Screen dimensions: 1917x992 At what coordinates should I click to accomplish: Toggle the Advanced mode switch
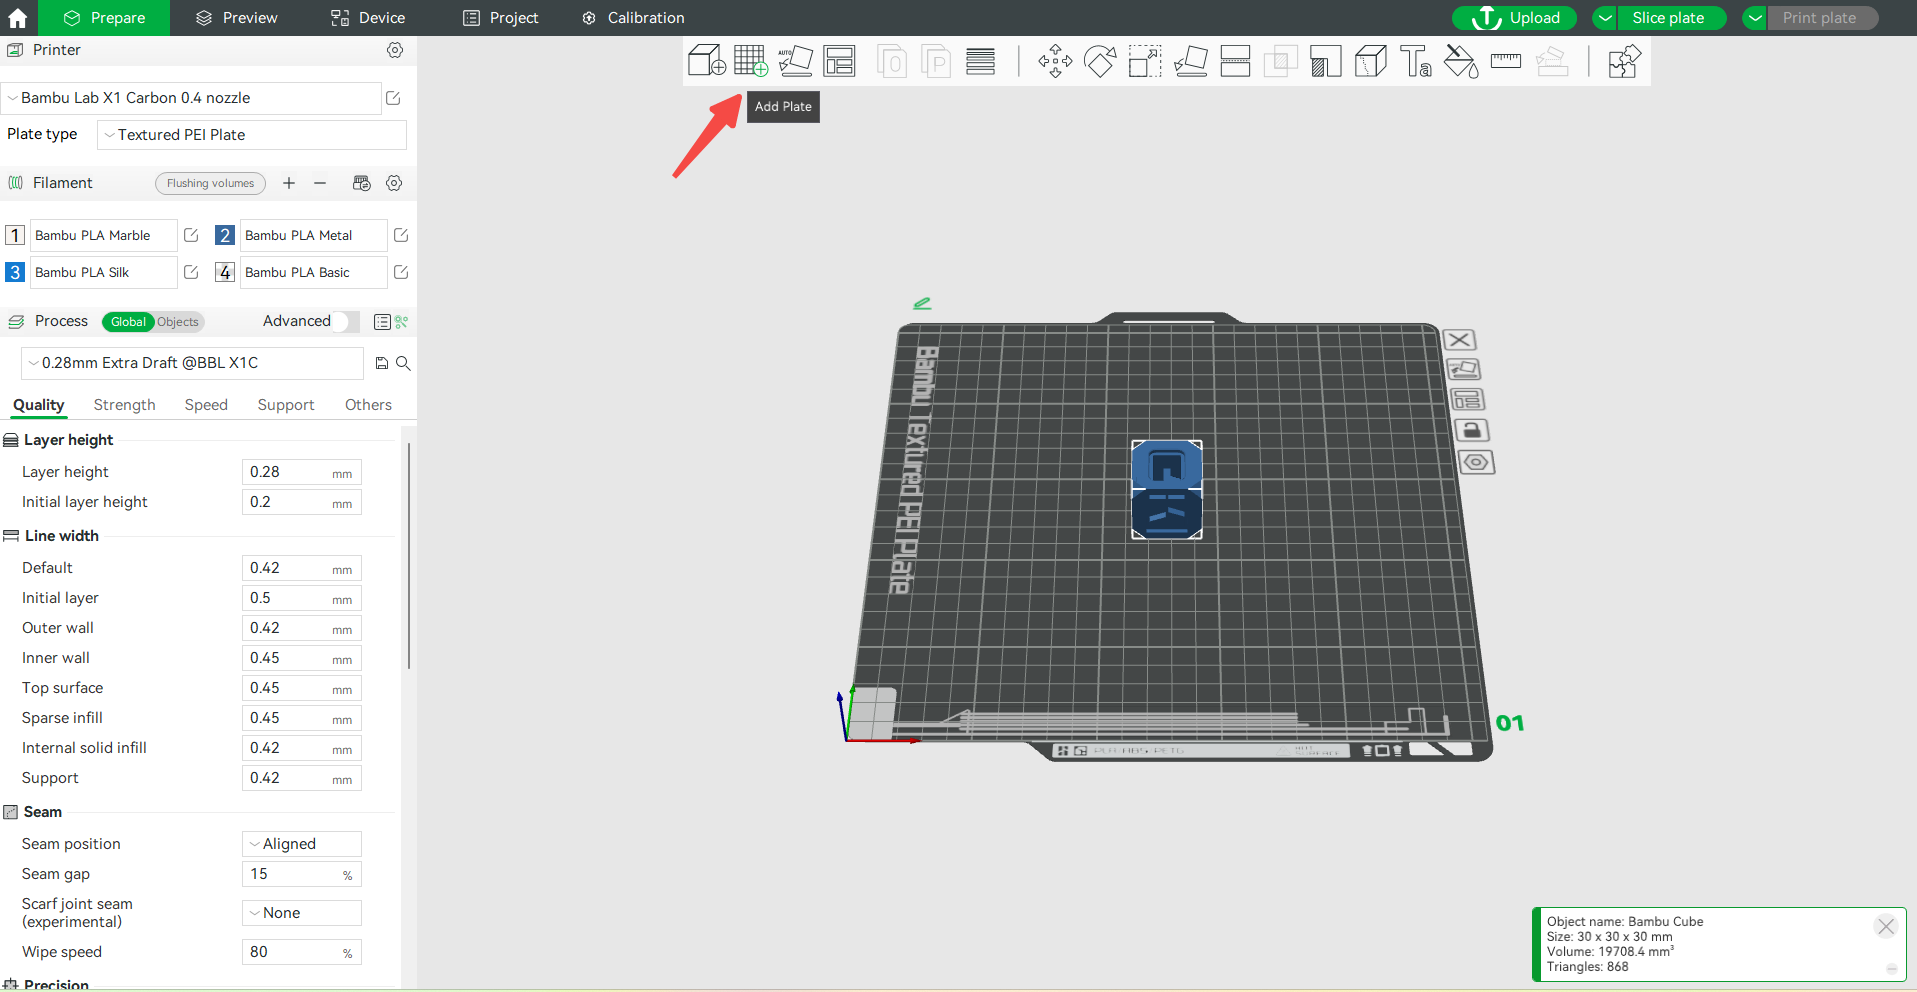click(347, 321)
